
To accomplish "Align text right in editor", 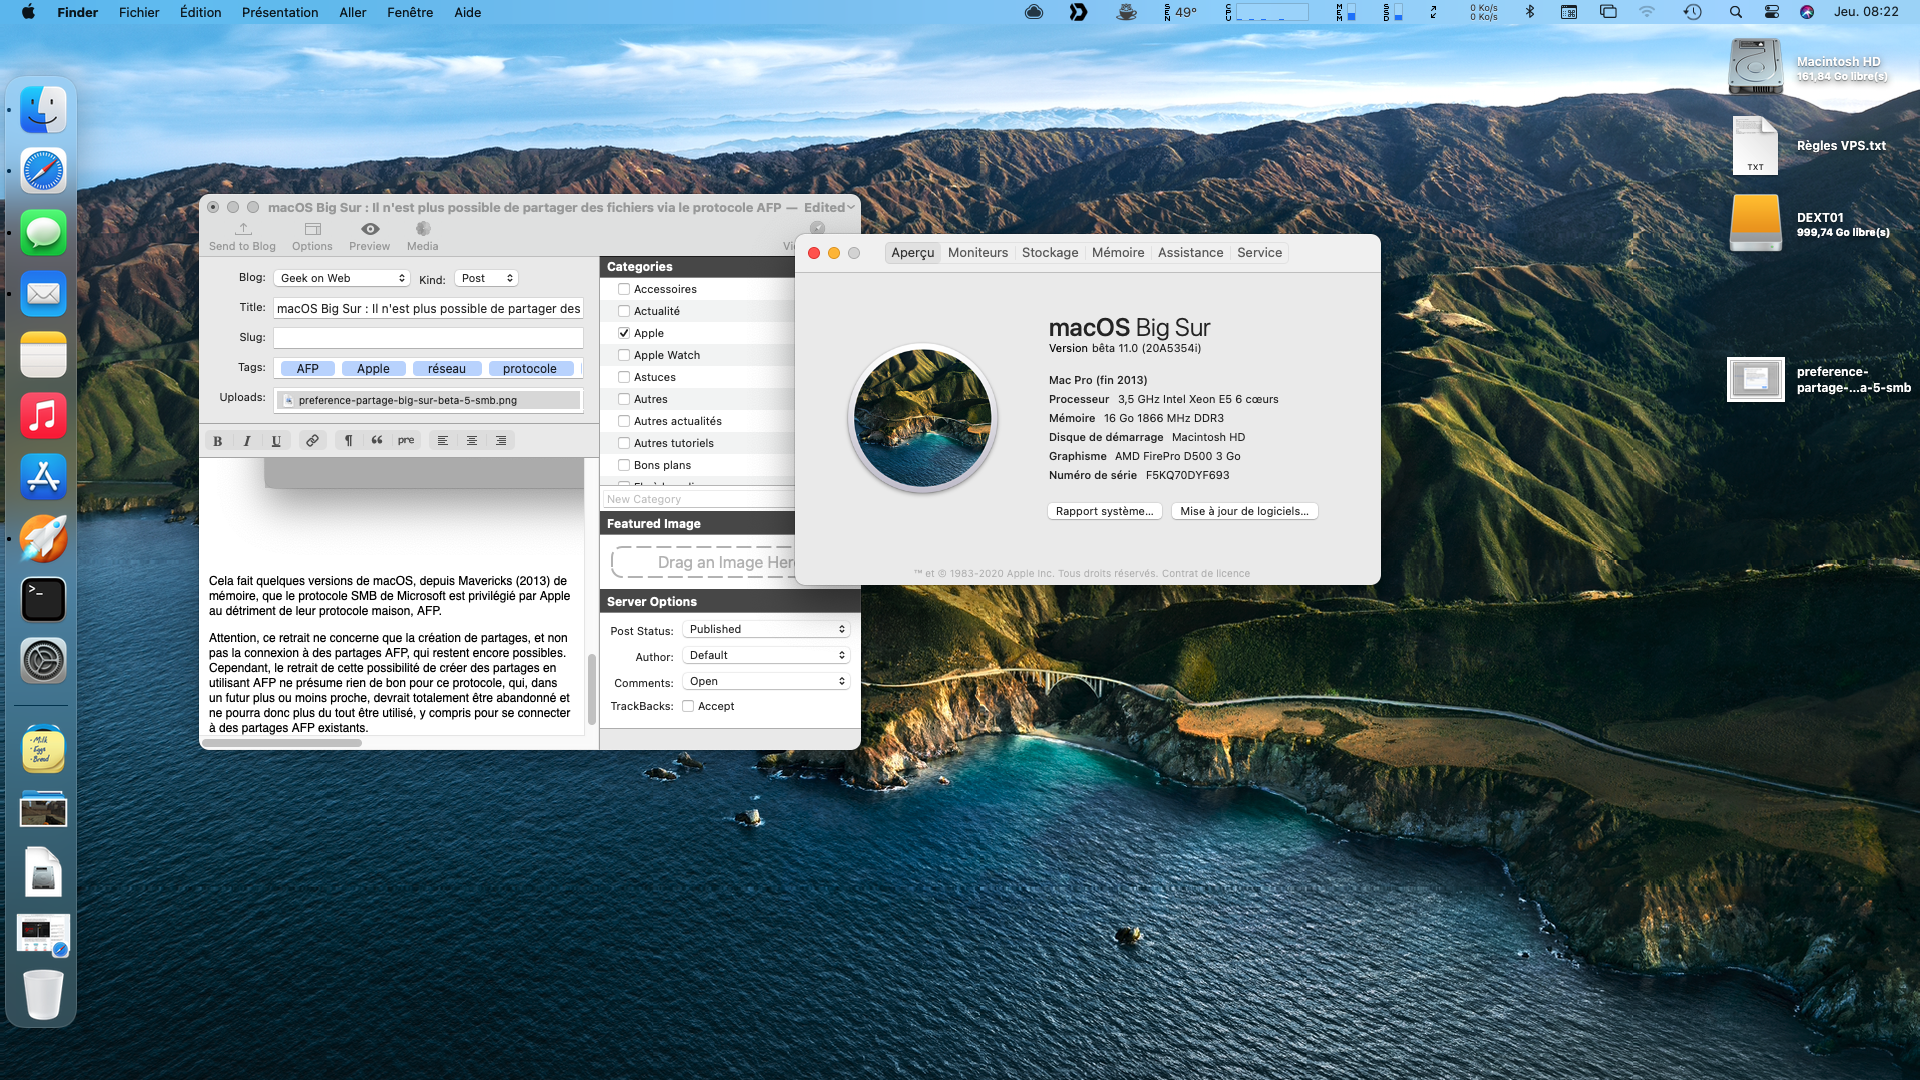I will click(x=501, y=440).
